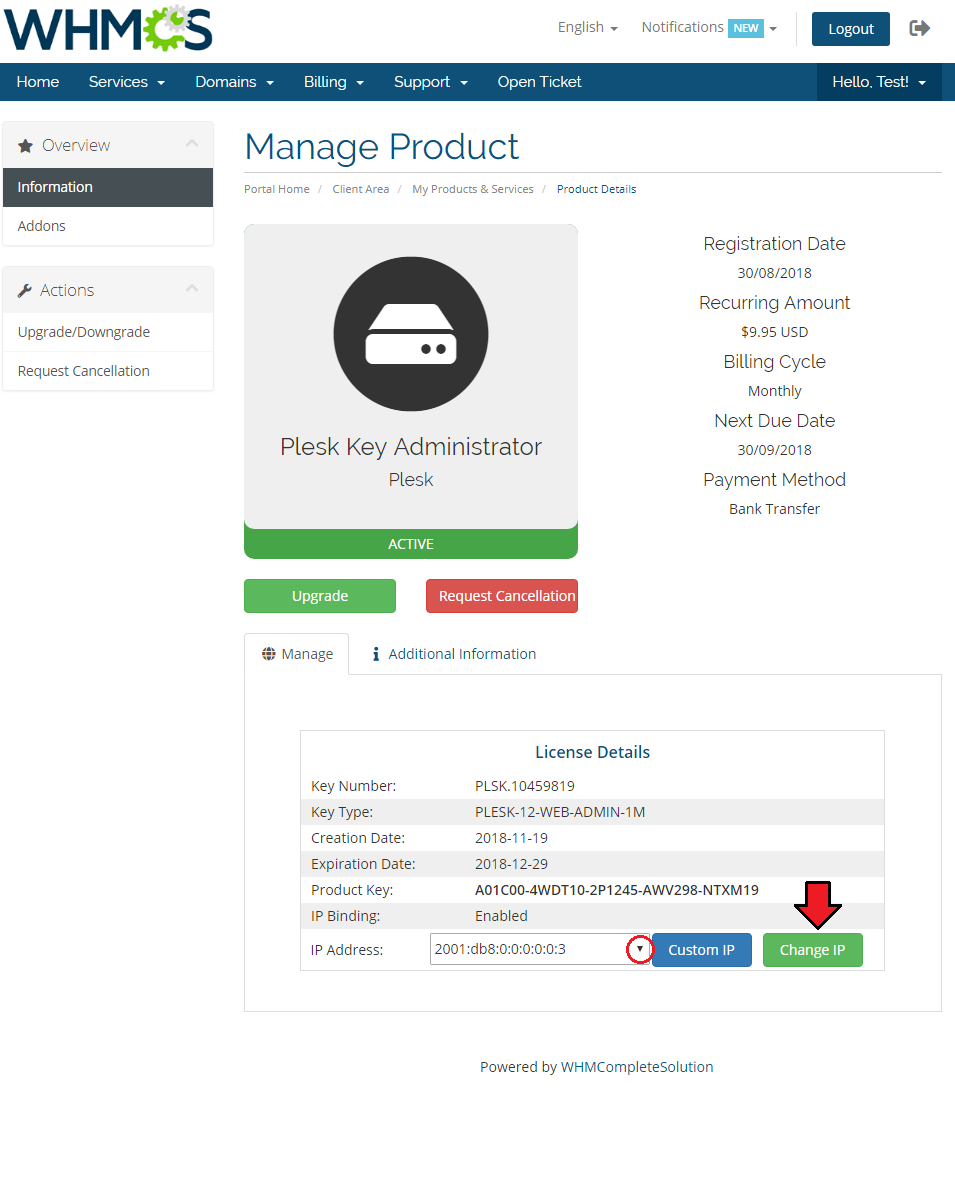
Task: Click the Actions wrench icon
Action: click(25, 291)
